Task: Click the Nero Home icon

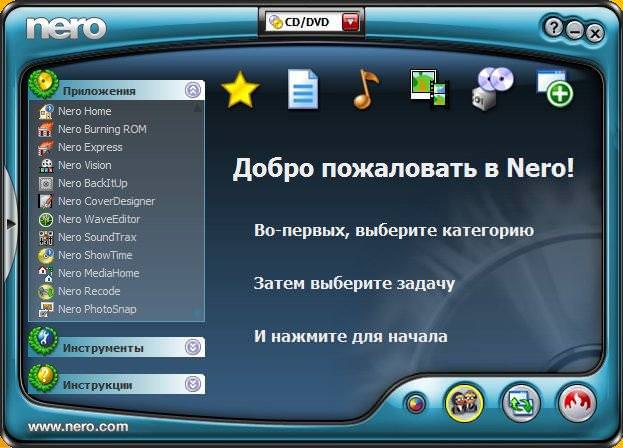Action: point(46,111)
